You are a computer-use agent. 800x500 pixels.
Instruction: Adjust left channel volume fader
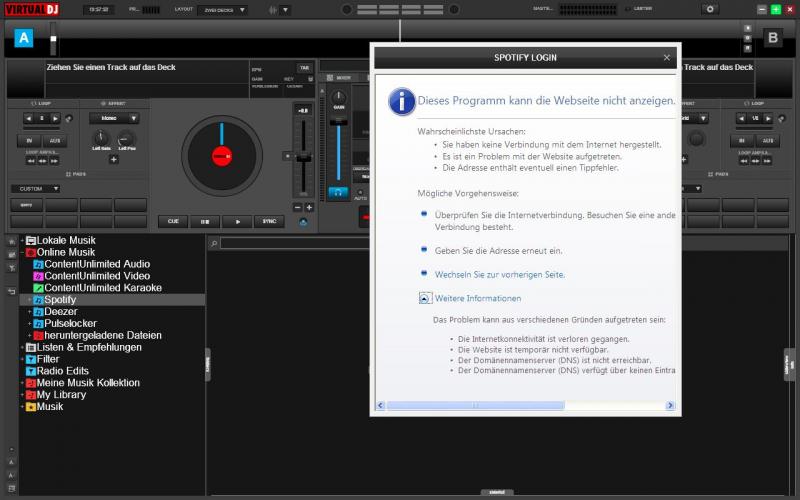click(x=338, y=121)
